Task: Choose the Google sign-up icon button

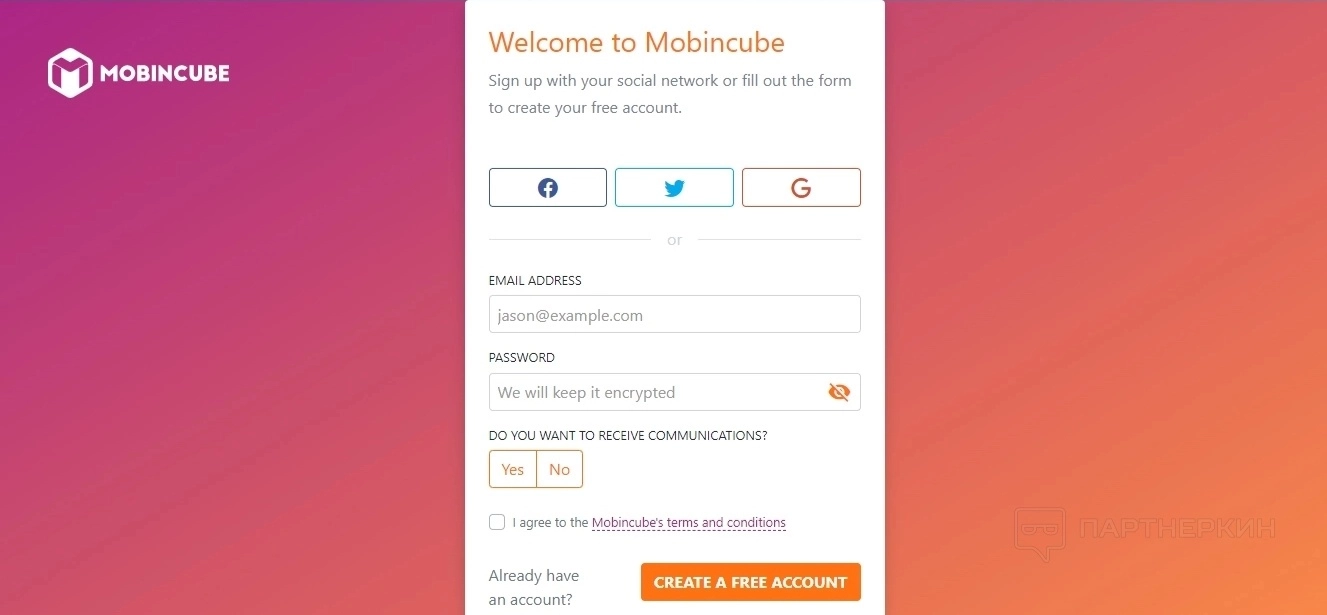Action: [801, 188]
